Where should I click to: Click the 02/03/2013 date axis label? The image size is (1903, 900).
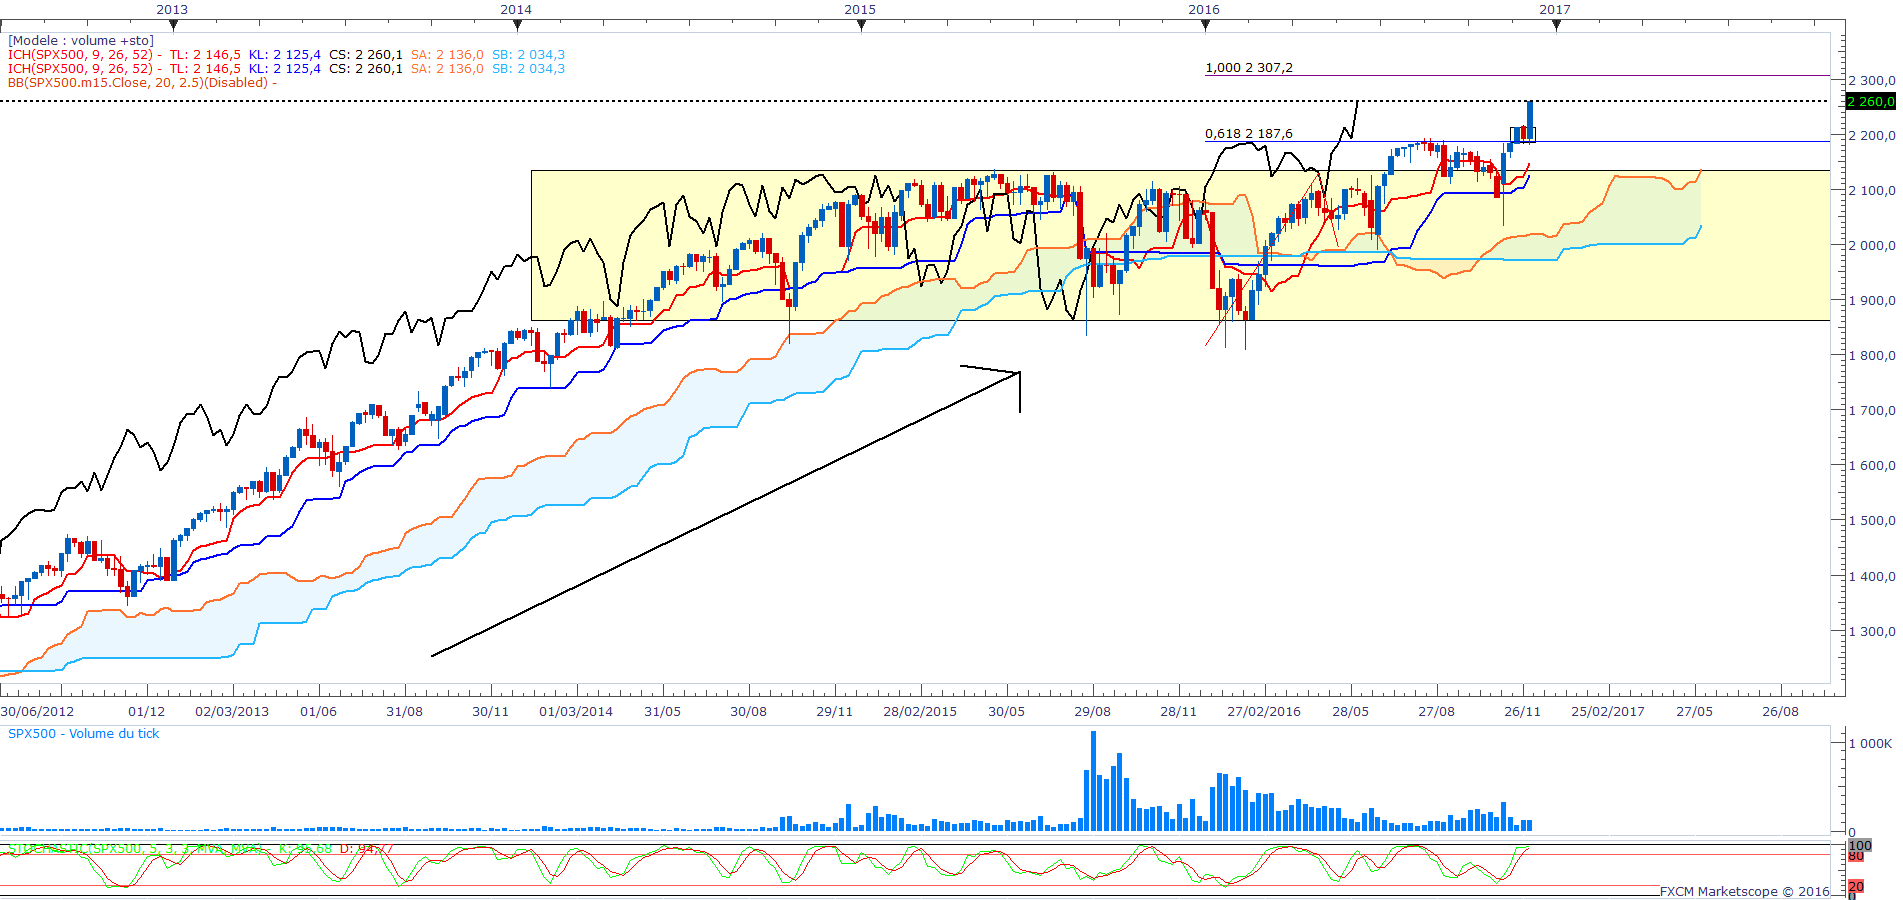[232, 712]
